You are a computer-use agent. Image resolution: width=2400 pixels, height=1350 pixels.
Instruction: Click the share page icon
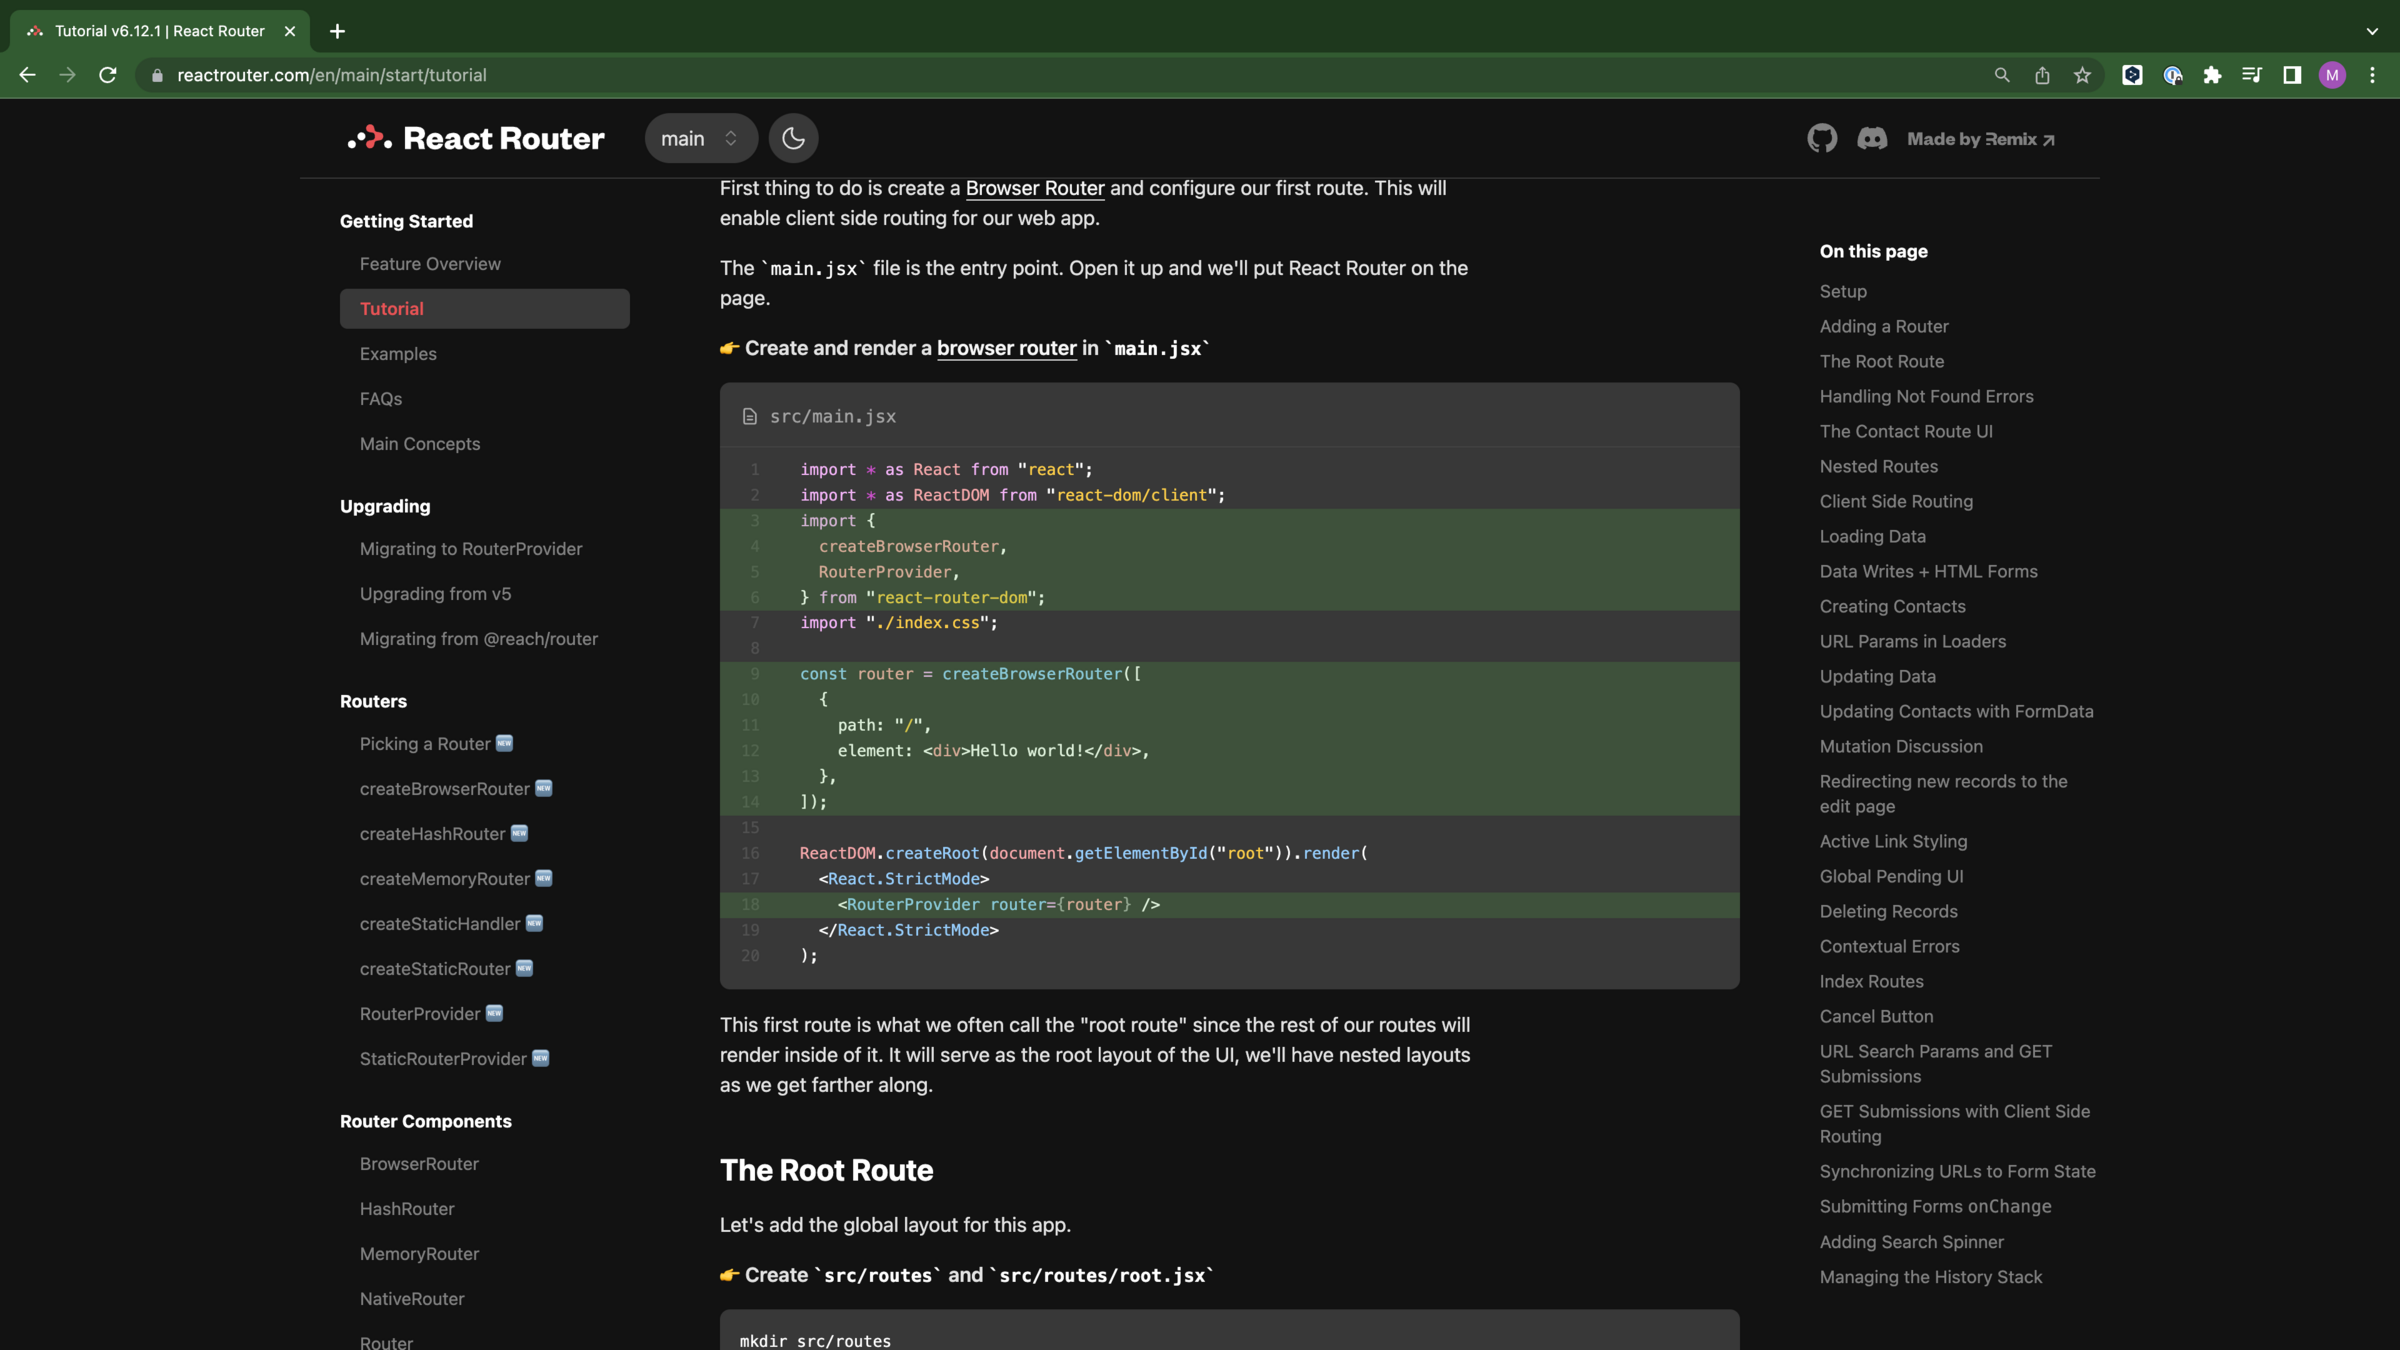(x=2042, y=75)
